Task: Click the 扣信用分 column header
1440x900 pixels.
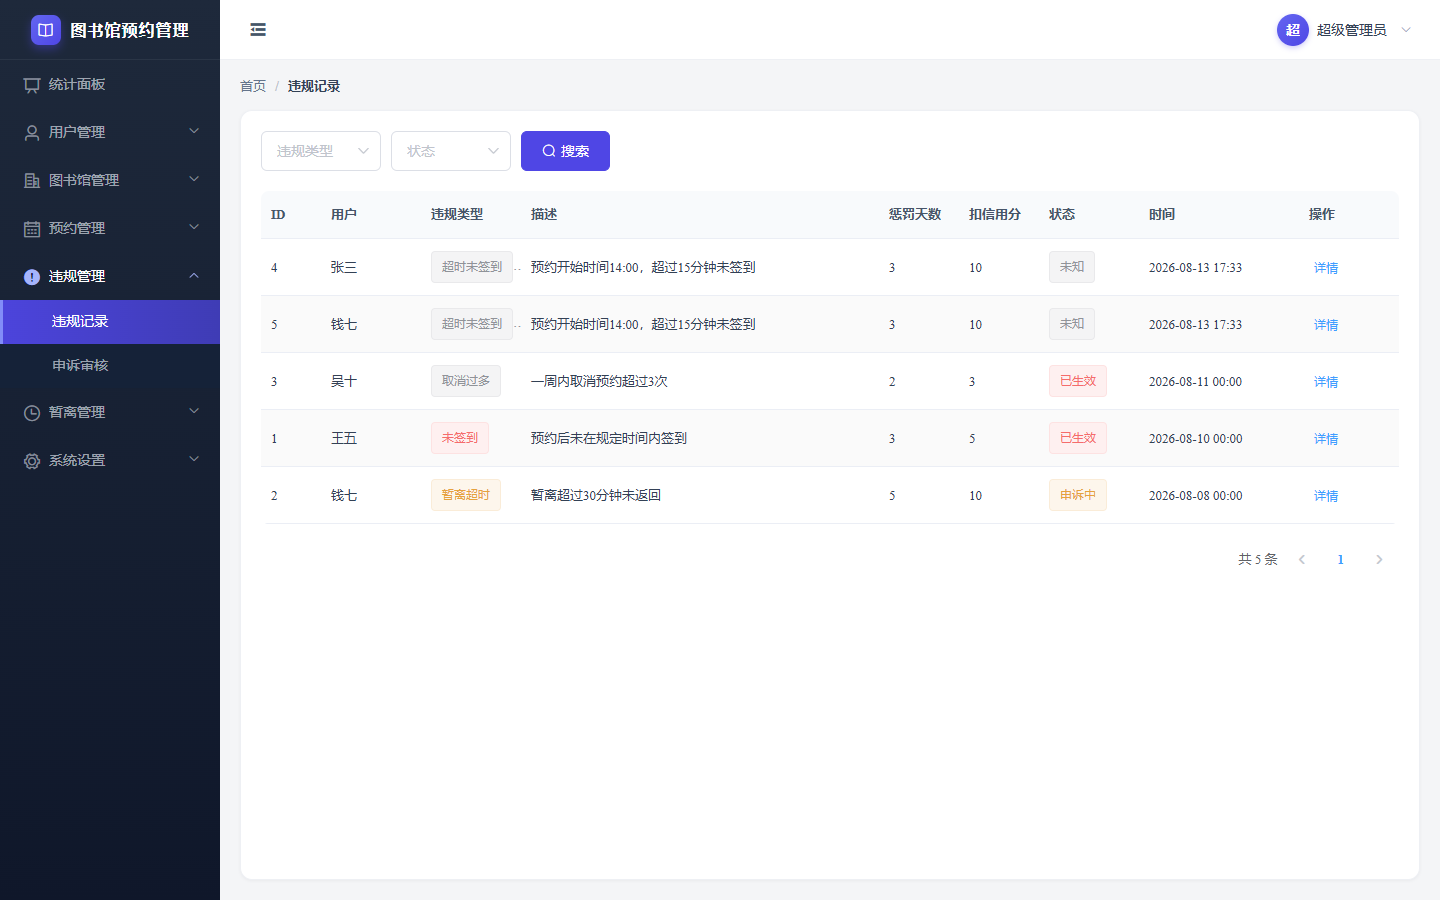Action: (x=995, y=215)
